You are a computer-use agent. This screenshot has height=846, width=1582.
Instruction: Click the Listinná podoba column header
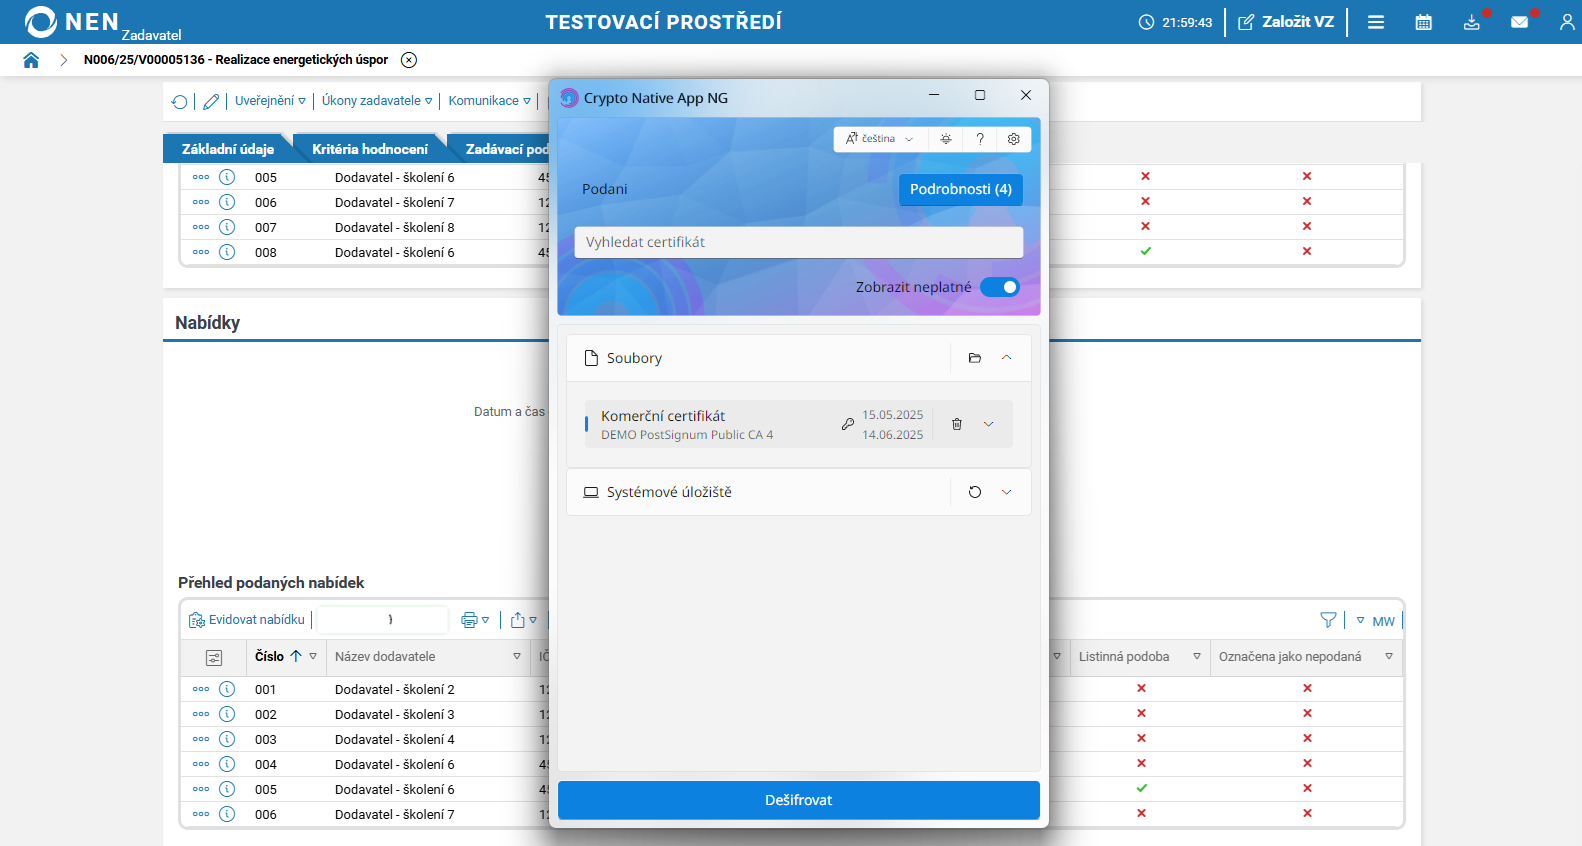[x=1124, y=657]
